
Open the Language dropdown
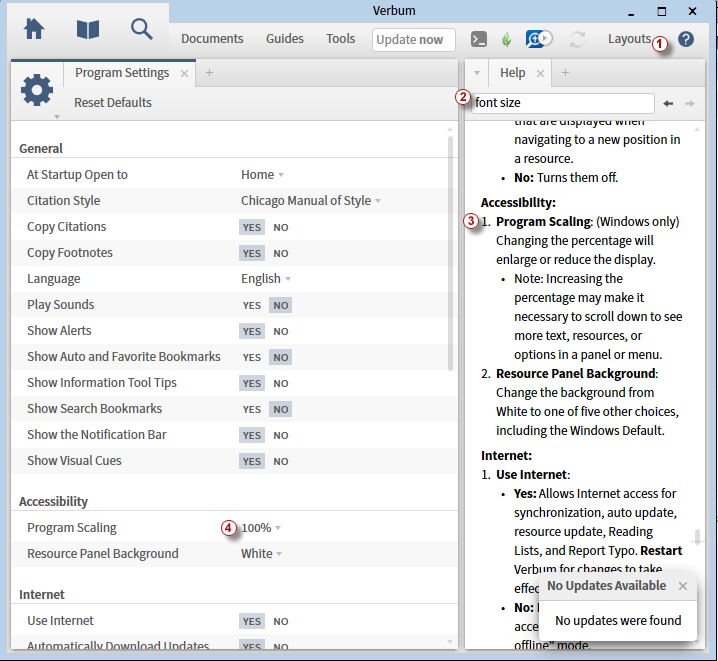point(266,279)
